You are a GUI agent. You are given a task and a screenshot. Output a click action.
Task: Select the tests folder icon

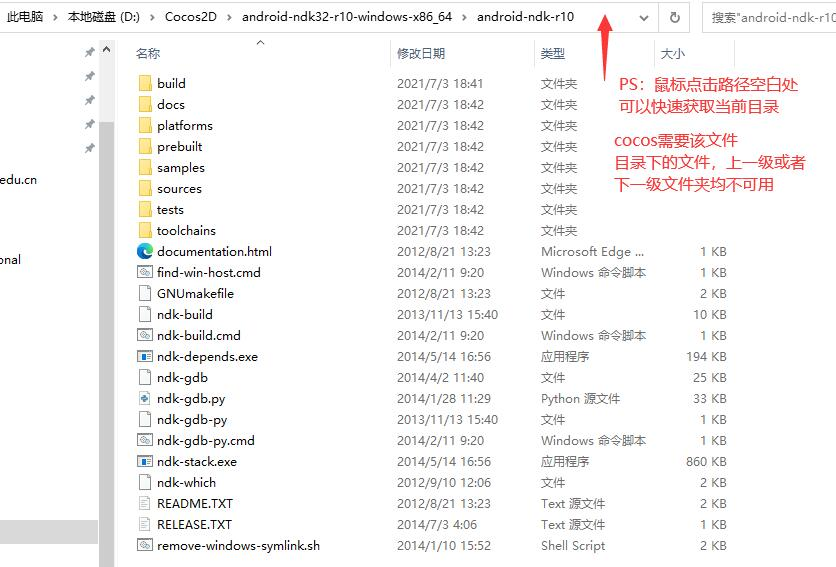click(x=145, y=209)
